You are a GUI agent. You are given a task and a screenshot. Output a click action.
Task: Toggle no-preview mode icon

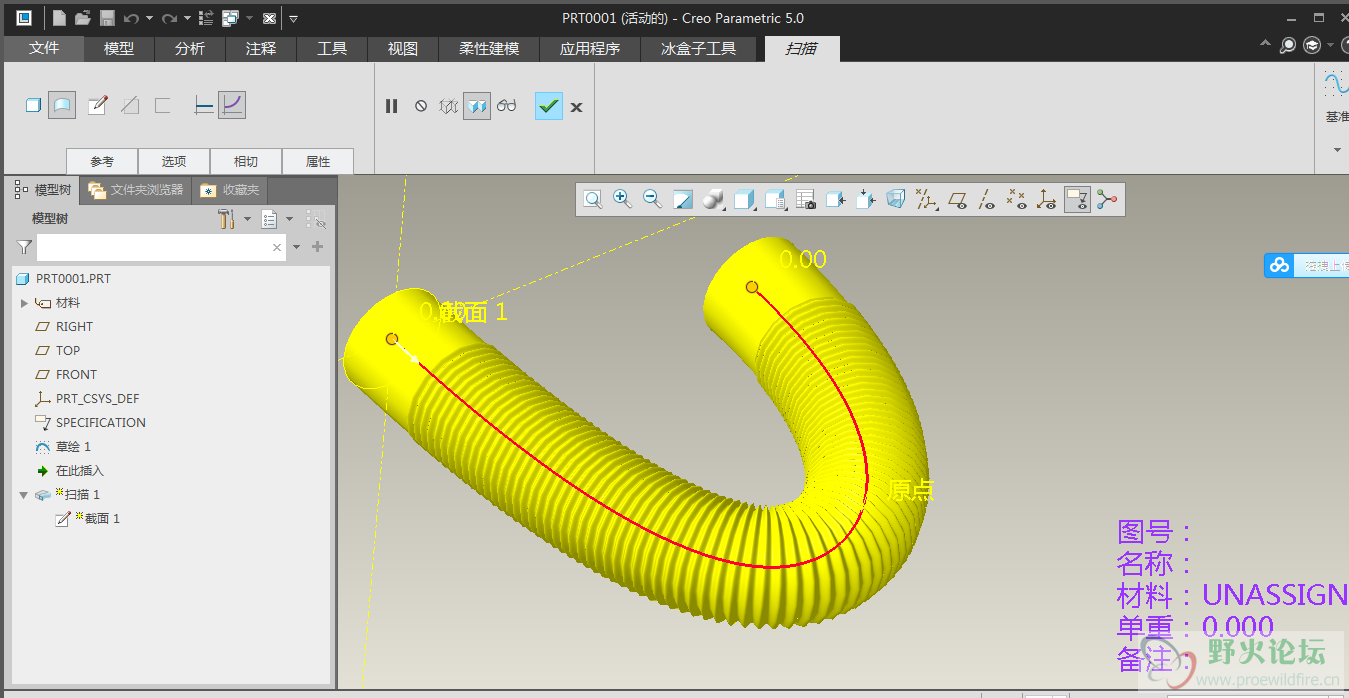pos(421,106)
